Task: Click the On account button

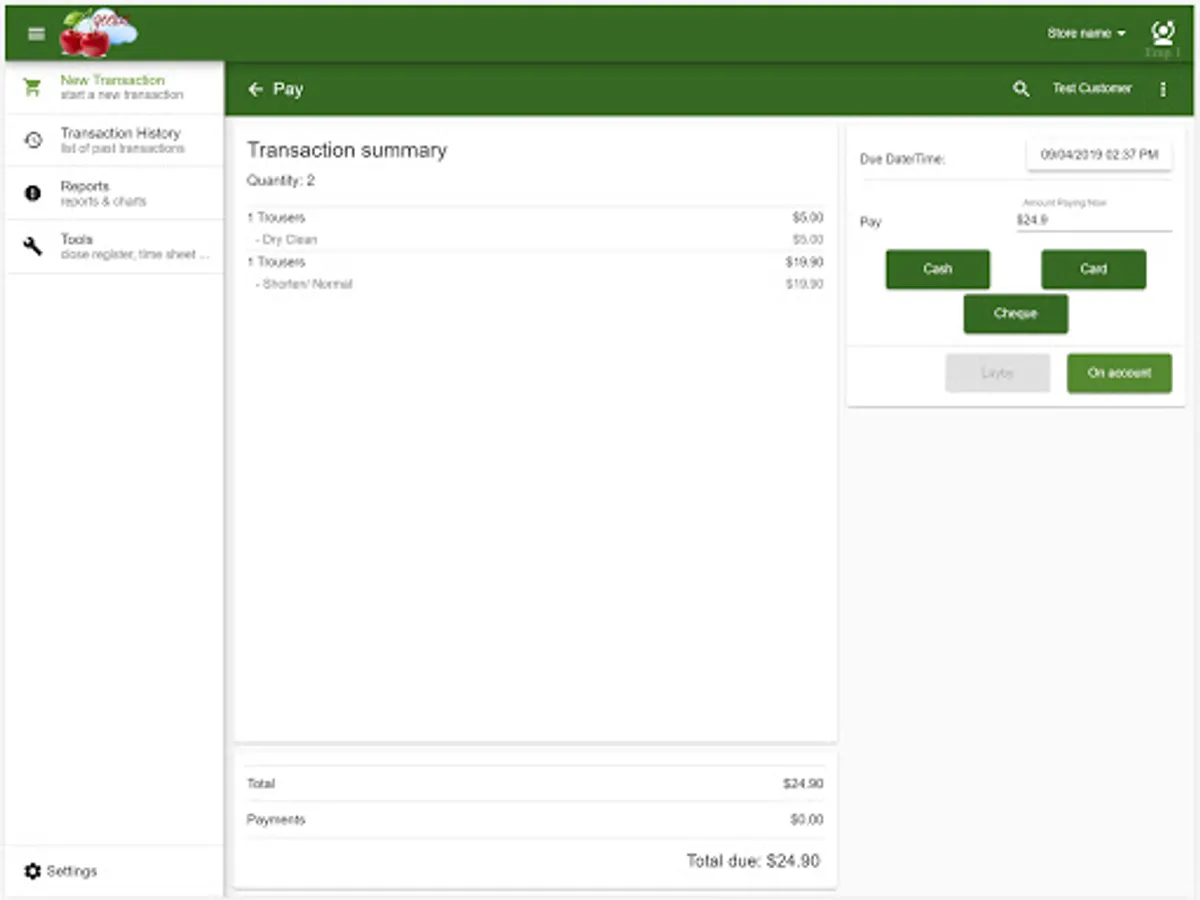Action: coord(1119,373)
